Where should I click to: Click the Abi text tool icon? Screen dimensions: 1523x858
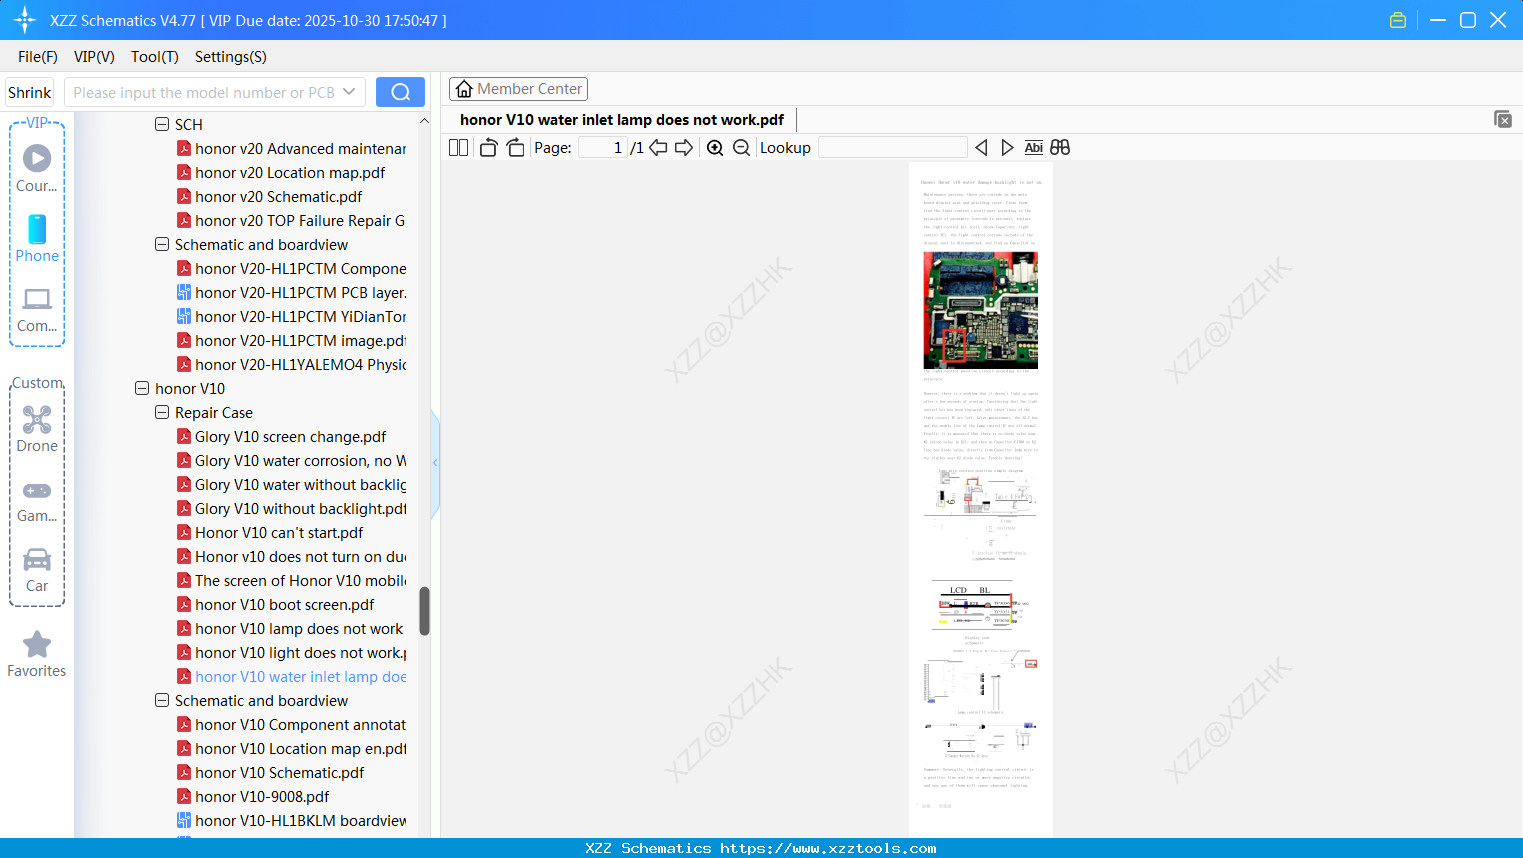(1034, 147)
